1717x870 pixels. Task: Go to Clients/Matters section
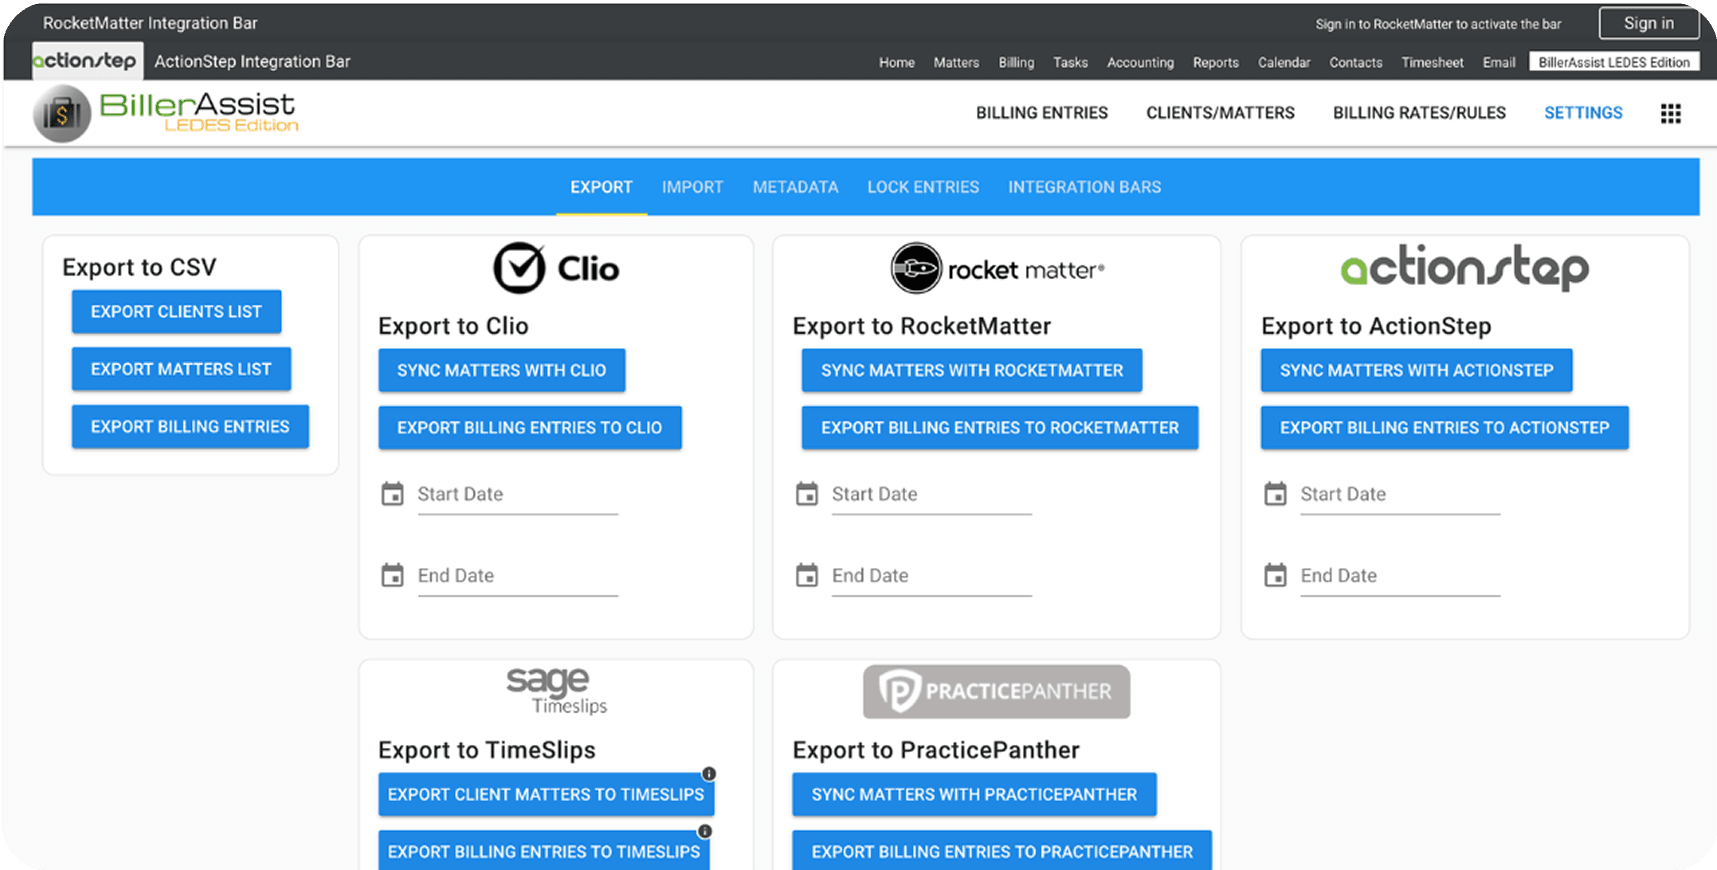coord(1221,113)
